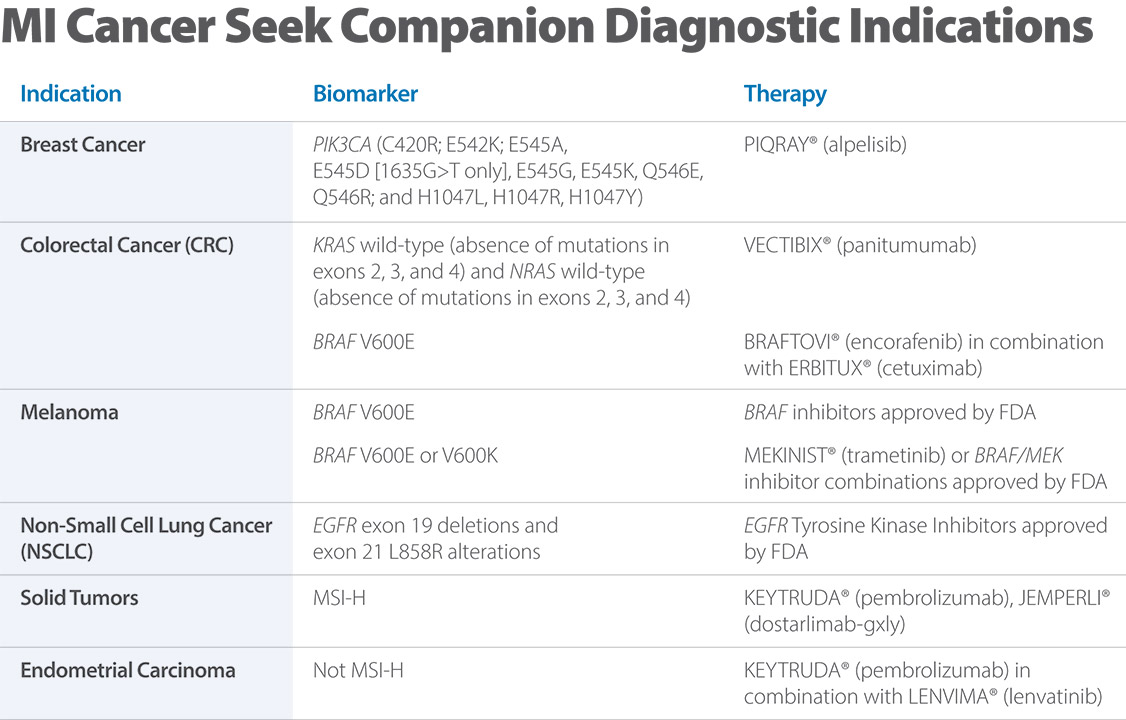Click the BRAF V600E or V600K biomarker
Image resolution: width=1126 pixels, height=720 pixels.
click(405, 456)
